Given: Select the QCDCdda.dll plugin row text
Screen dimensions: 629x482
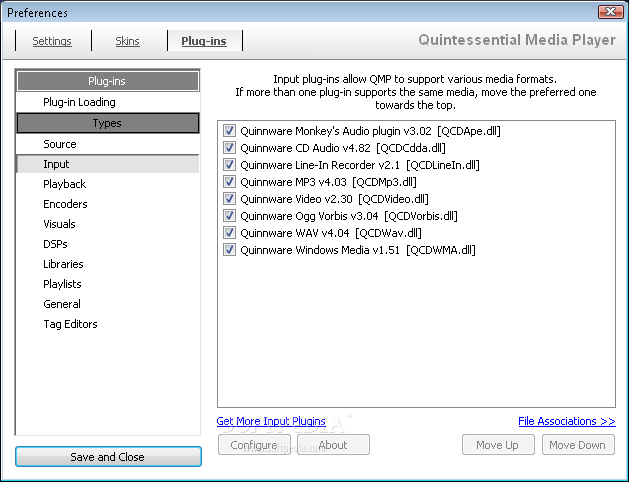Looking at the screenshot, I should [343, 148].
